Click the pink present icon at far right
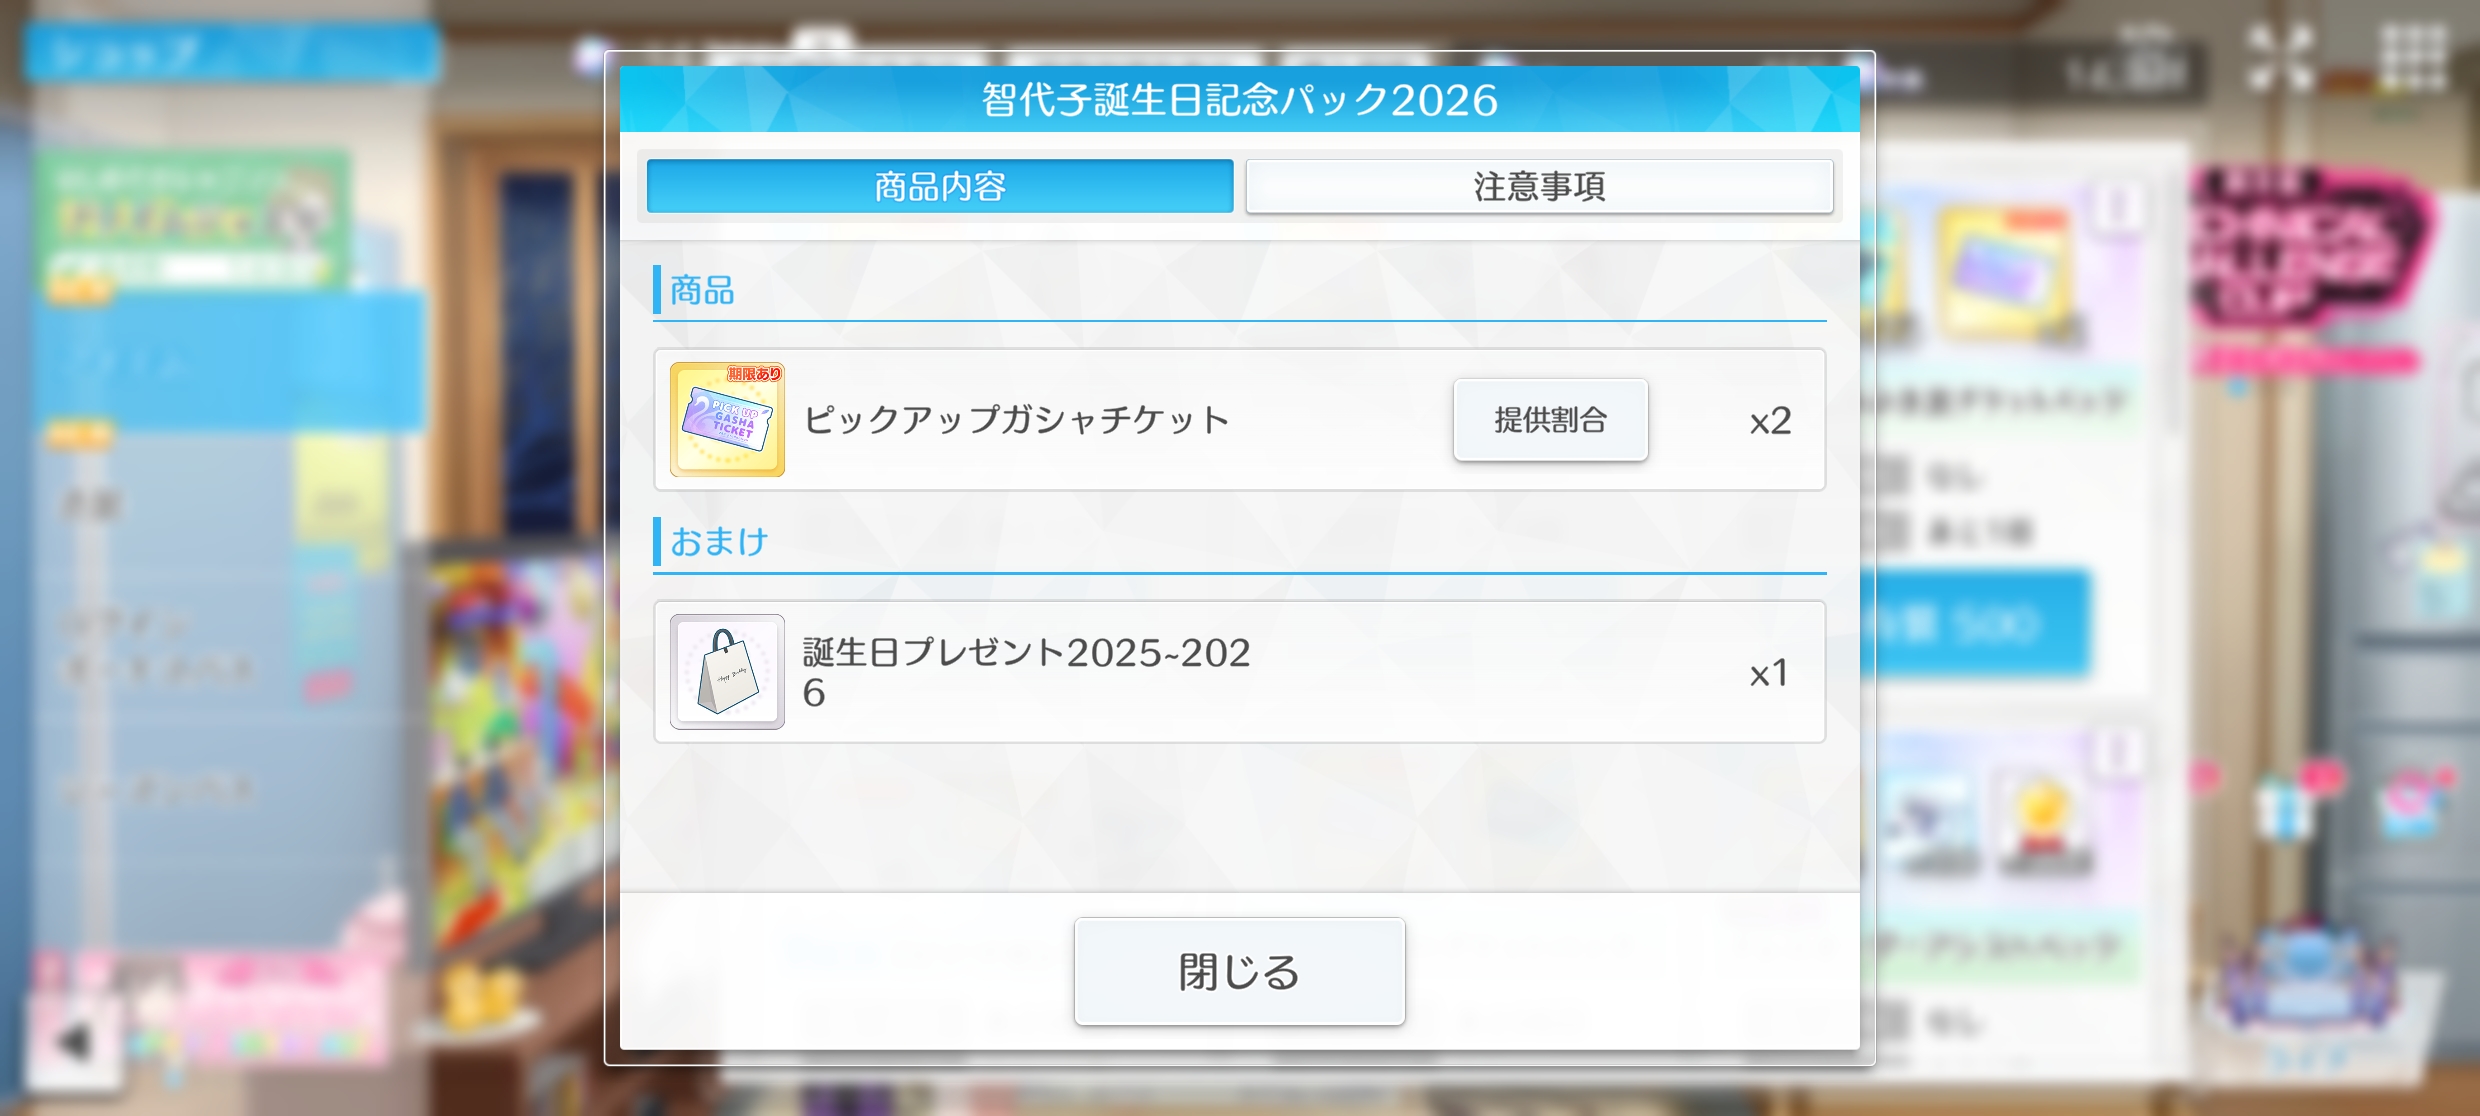 [x=2413, y=803]
